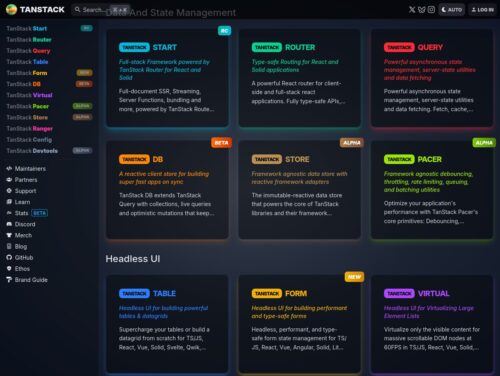
Task: Open TanStack DB in the sidebar
Action: point(49,84)
